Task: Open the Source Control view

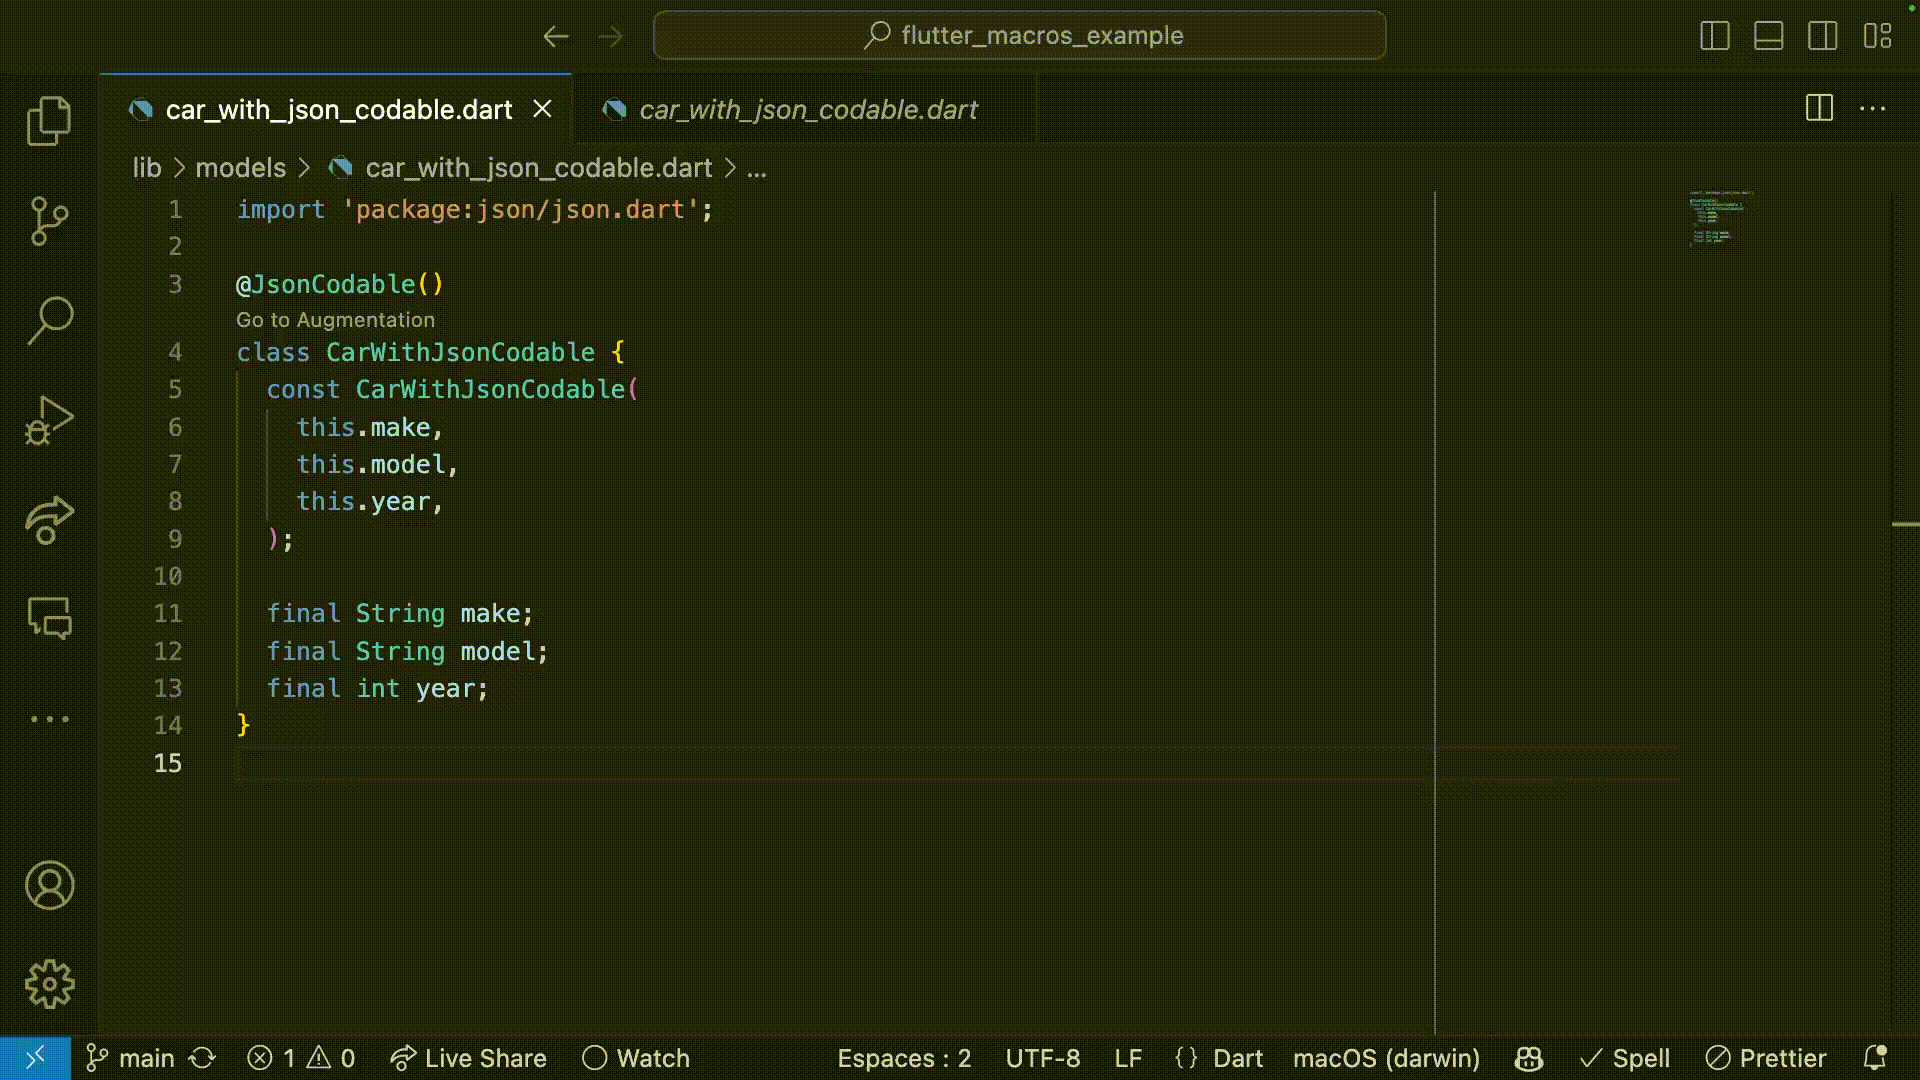Action: pyautogui.click(x=49, y=220)
